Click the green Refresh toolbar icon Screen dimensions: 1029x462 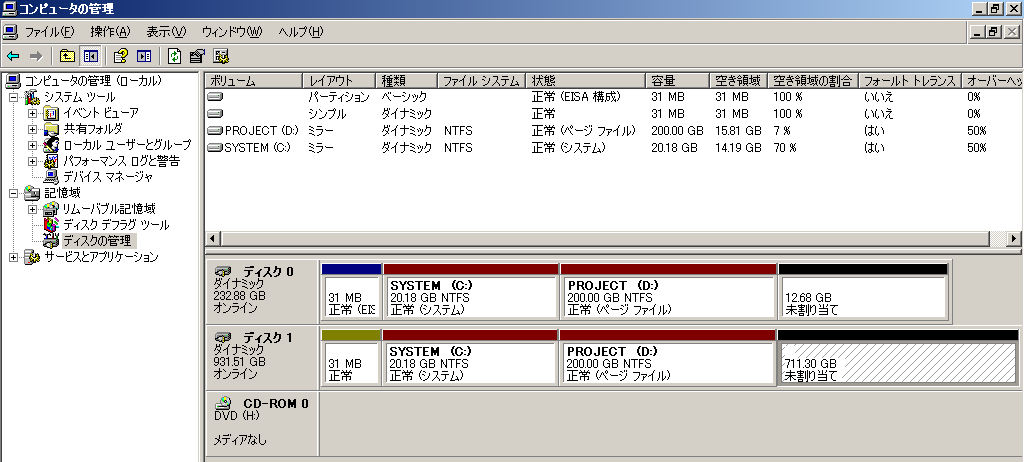(x=175, y=56)
